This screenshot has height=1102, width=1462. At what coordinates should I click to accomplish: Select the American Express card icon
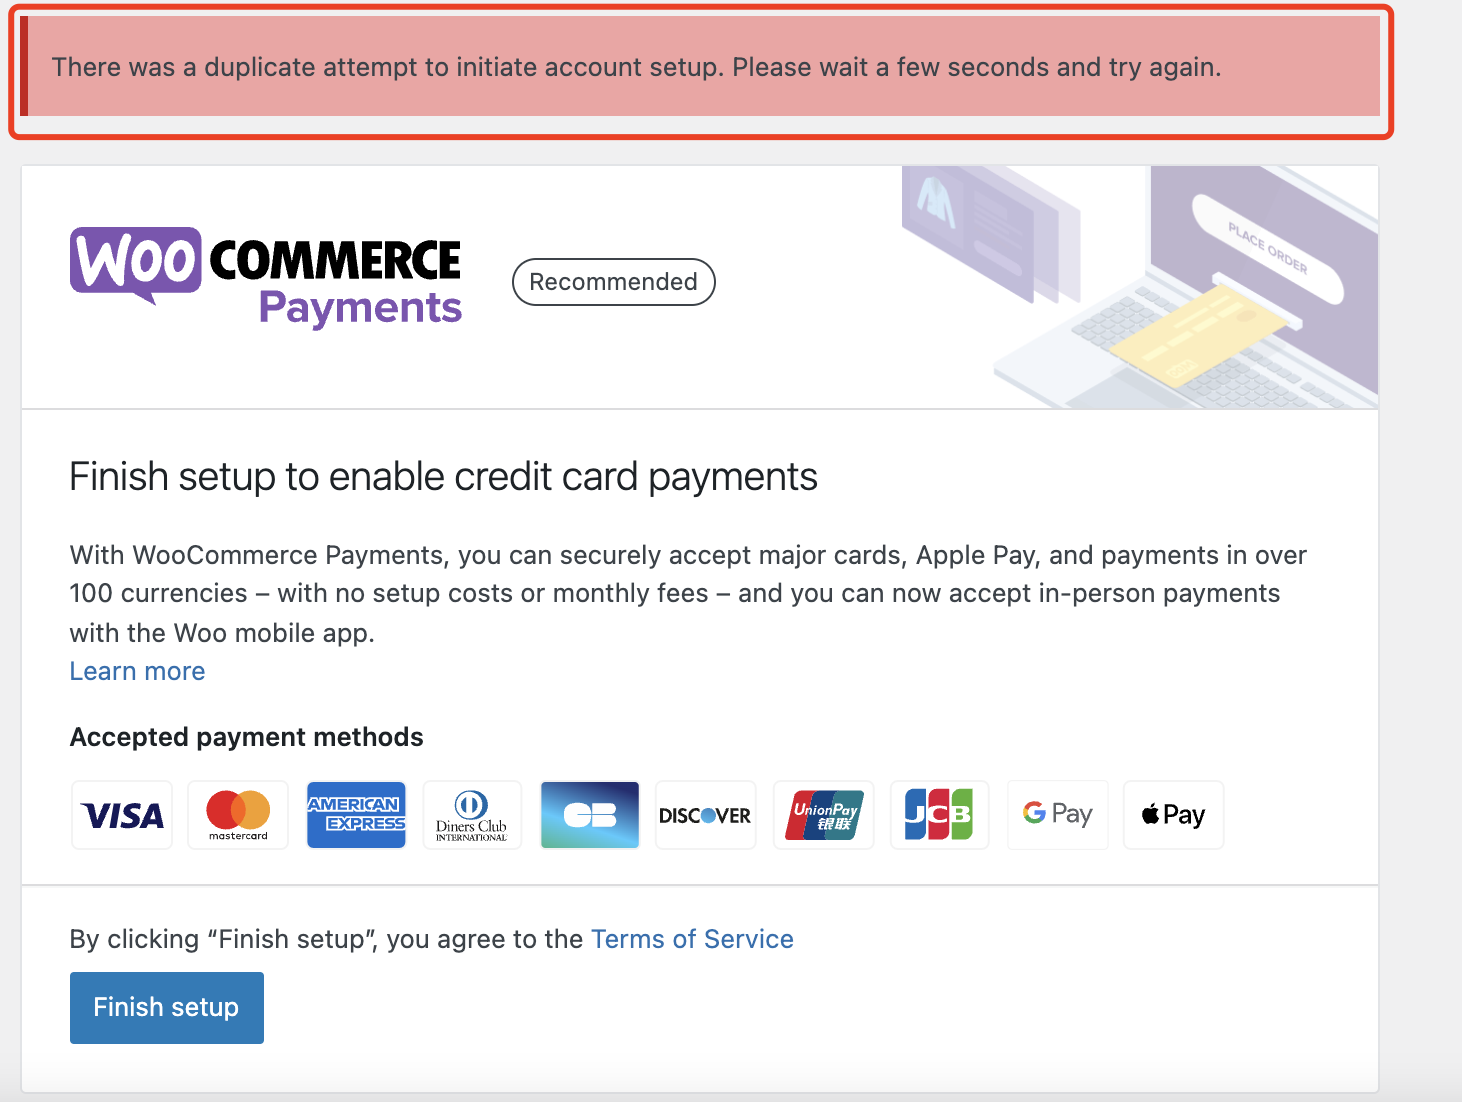tap(356, 815)
